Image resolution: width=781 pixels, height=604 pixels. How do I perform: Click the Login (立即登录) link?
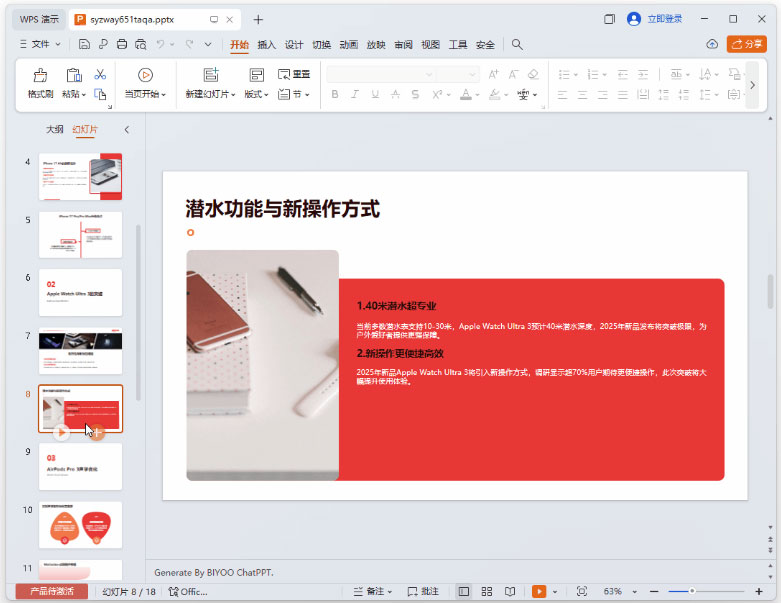[x=664, y=19]
